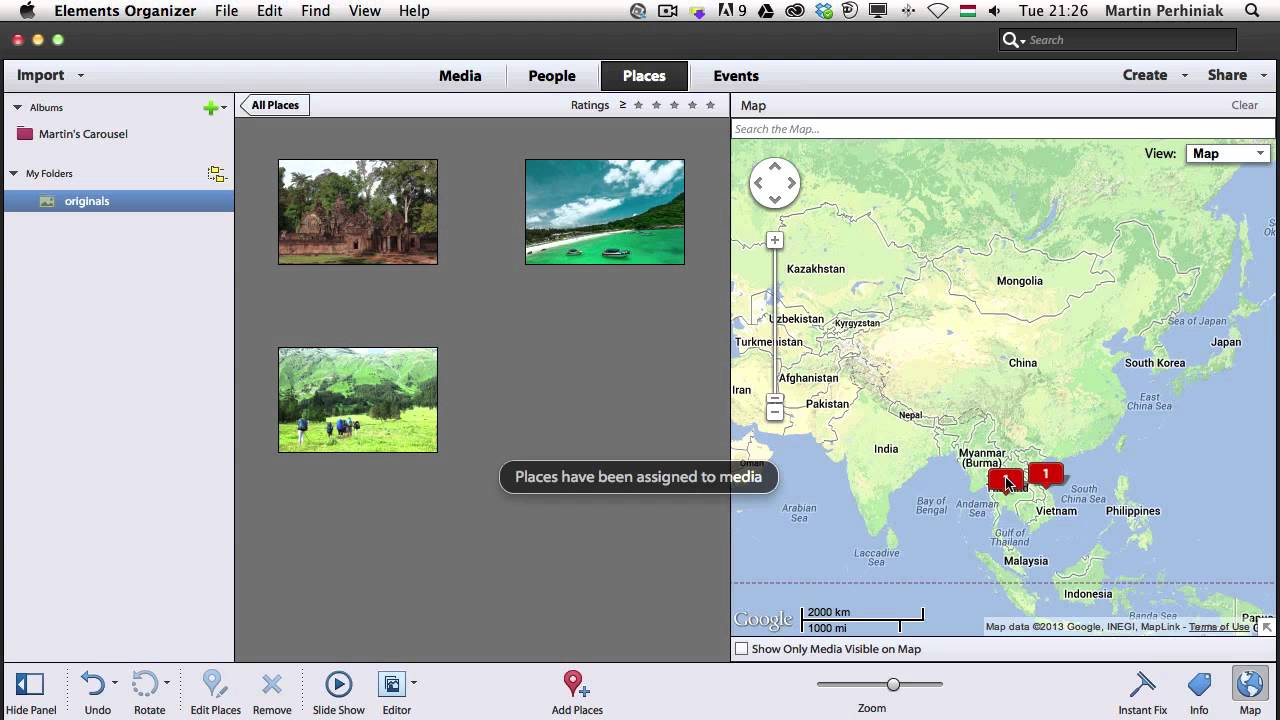Open the Editor icon

pos(391,684)
